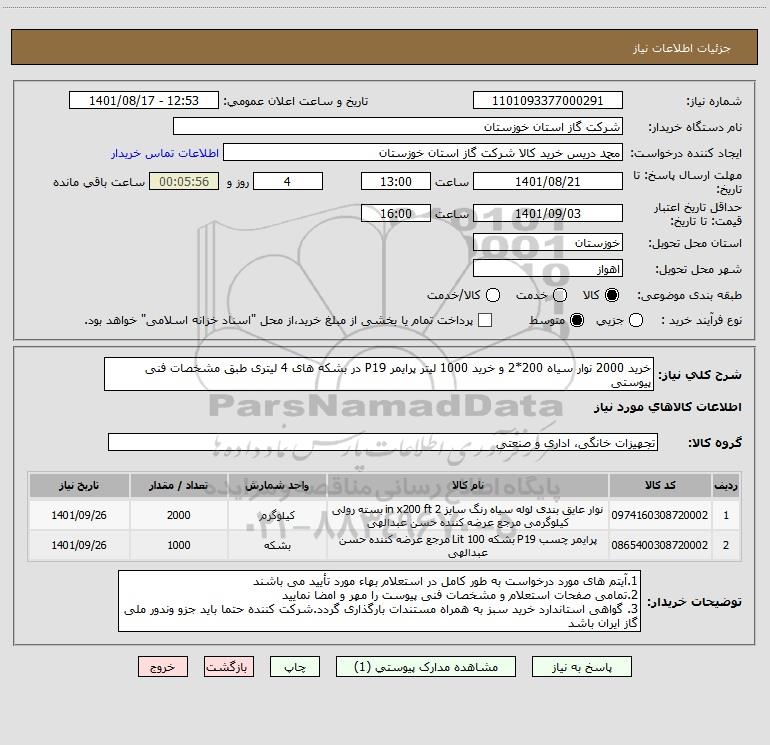Click the توضیحات خریدار label
The width and height of the screenshot is (770, 745).
694,602
